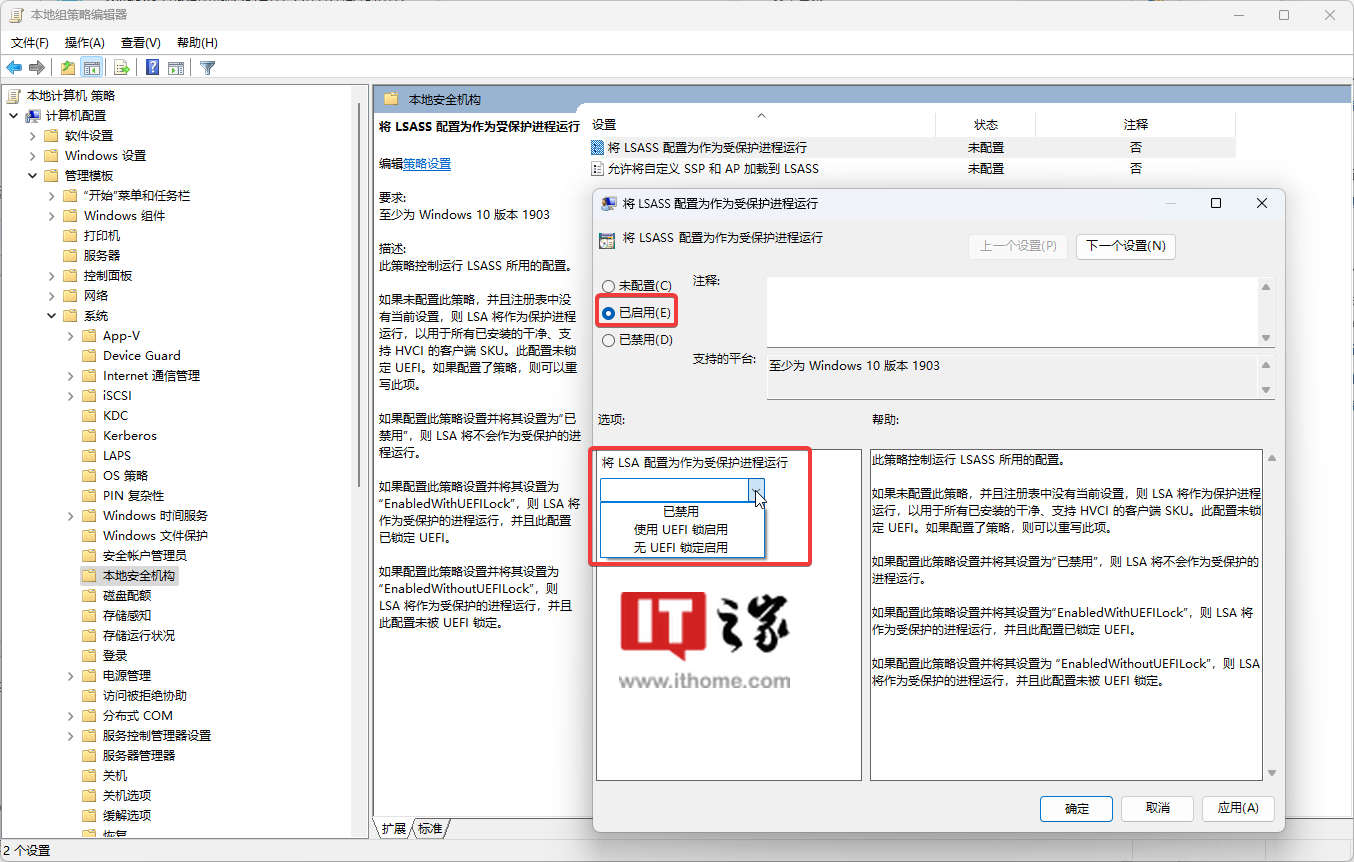The image size is (1354, 862).
Task: Go back with the blue left arrow
Action: tap(14, 68)
